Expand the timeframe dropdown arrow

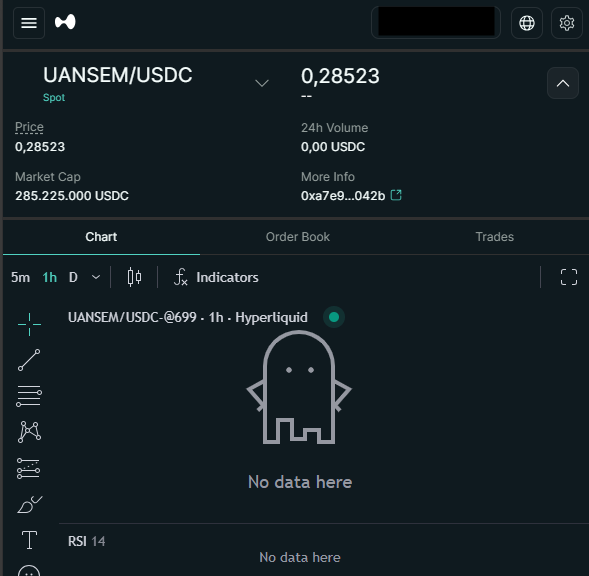click(x=96, y=277)
